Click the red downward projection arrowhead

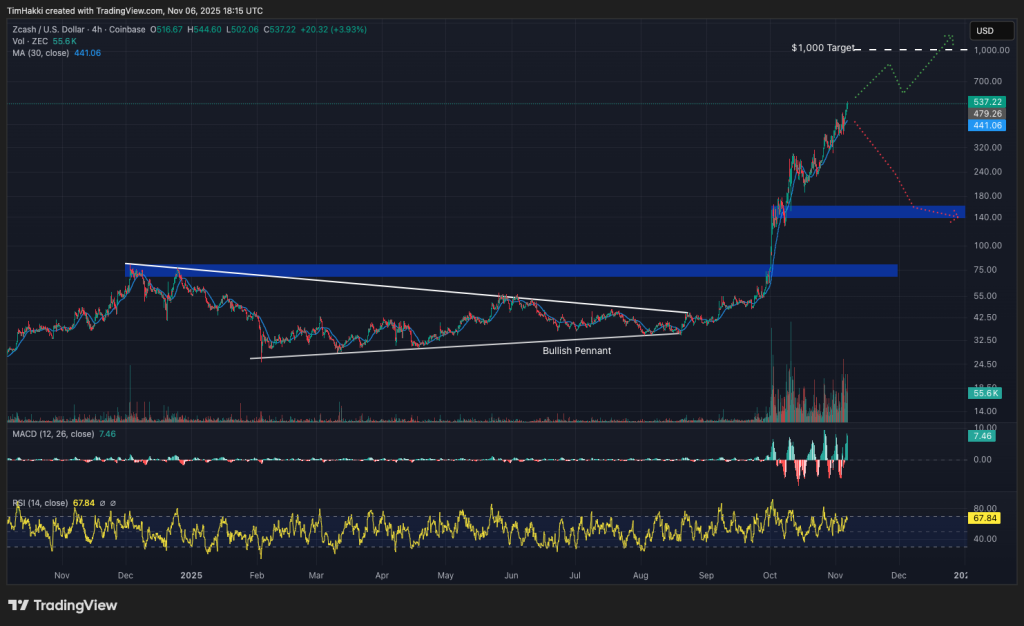point(955,218)
